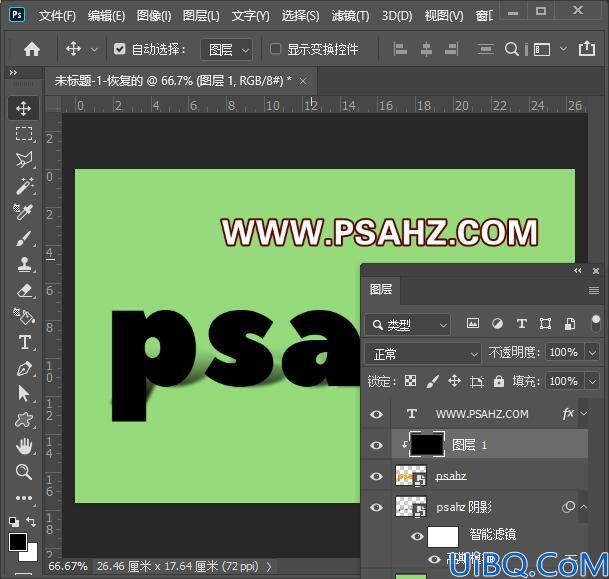Align left edges in options bar
This screenshot has width=609, height=579.
pos(400,49)
